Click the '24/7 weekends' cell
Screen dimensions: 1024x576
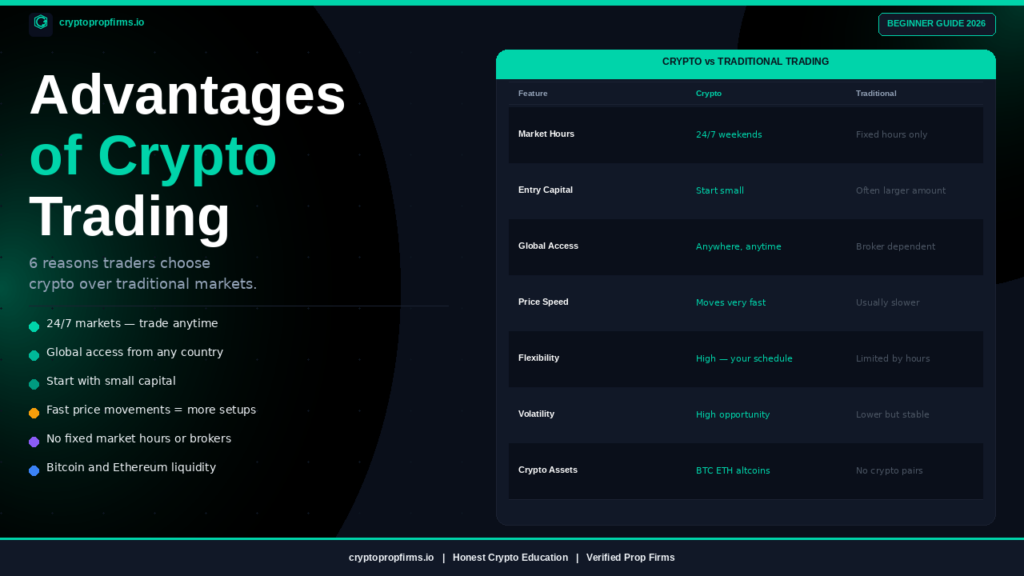click(x=729, y=135)
